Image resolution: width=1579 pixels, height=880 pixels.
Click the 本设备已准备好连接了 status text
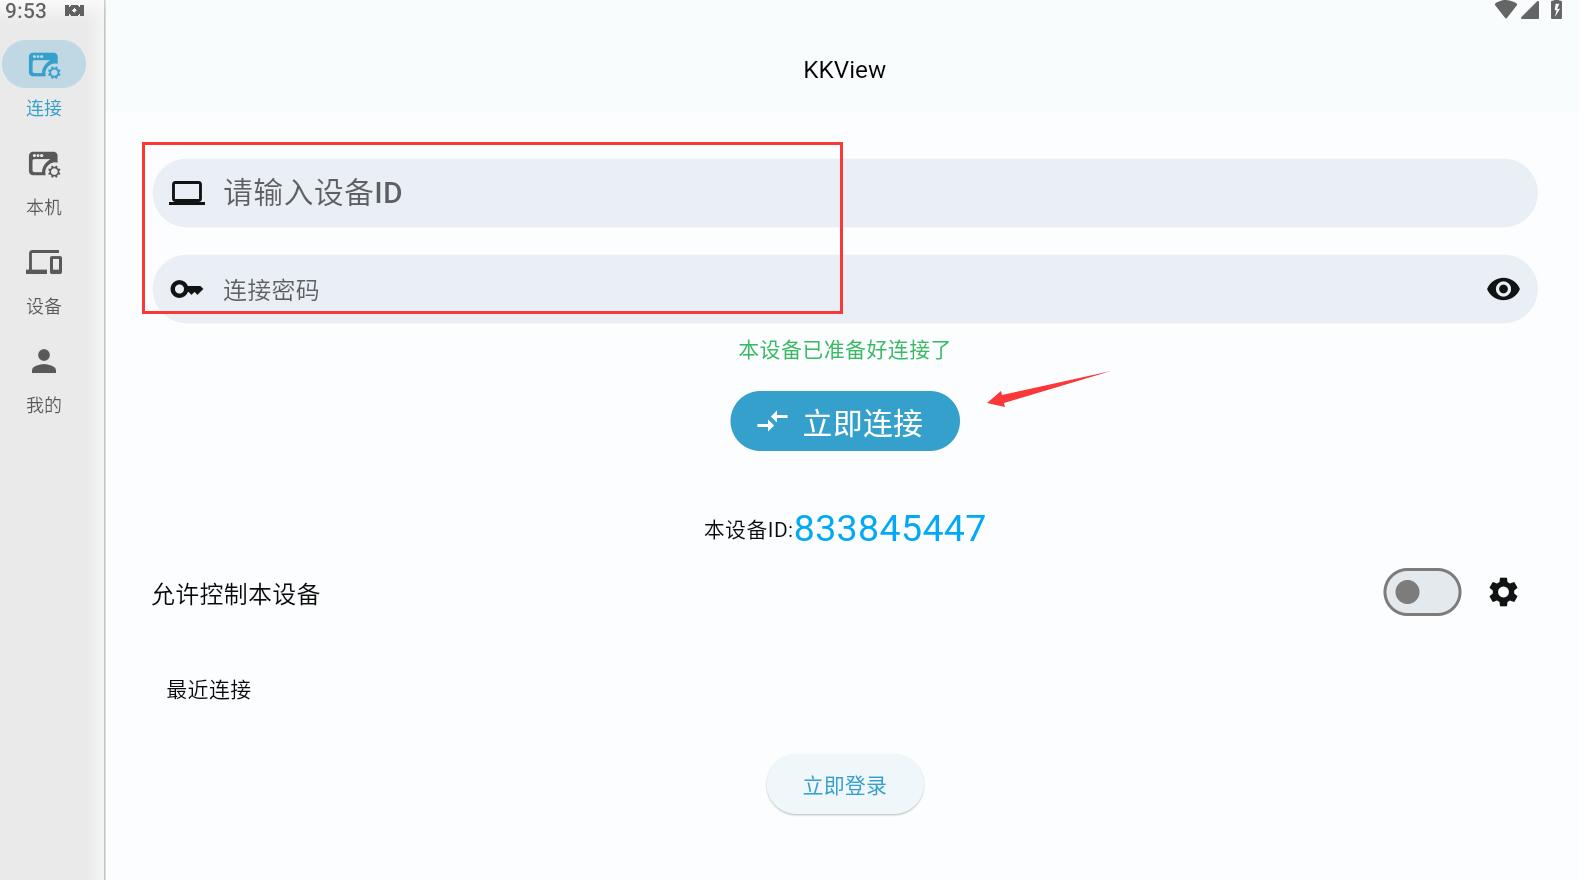(844, 350)
